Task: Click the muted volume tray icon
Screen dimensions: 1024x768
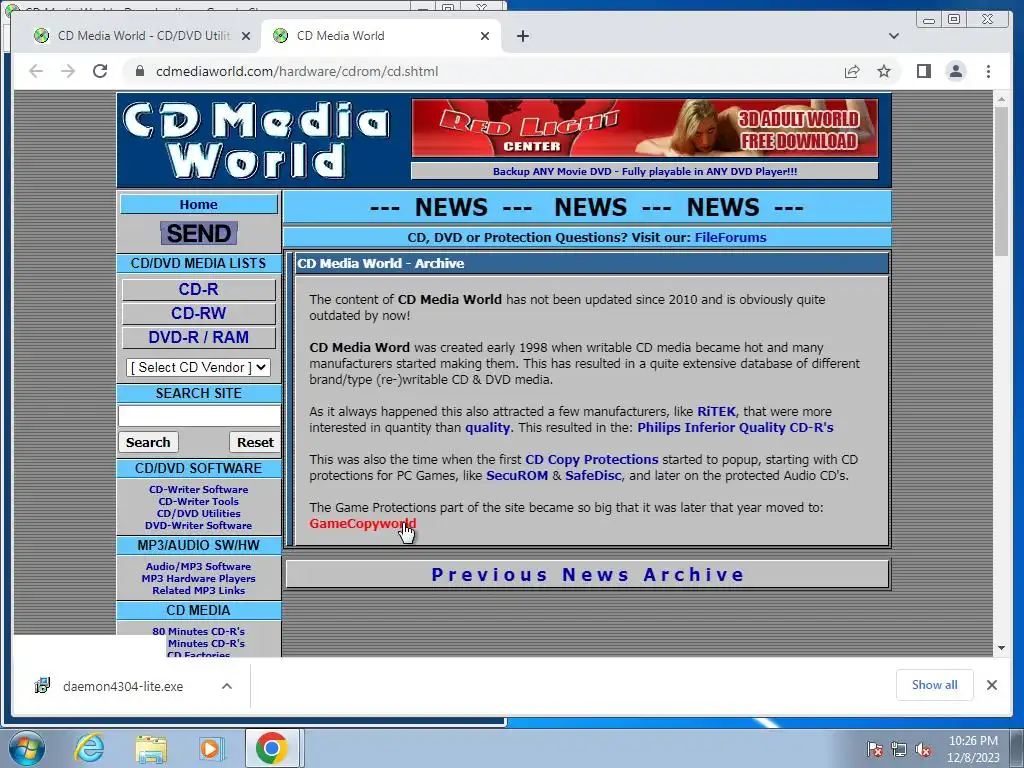Action: pos(923,750)
